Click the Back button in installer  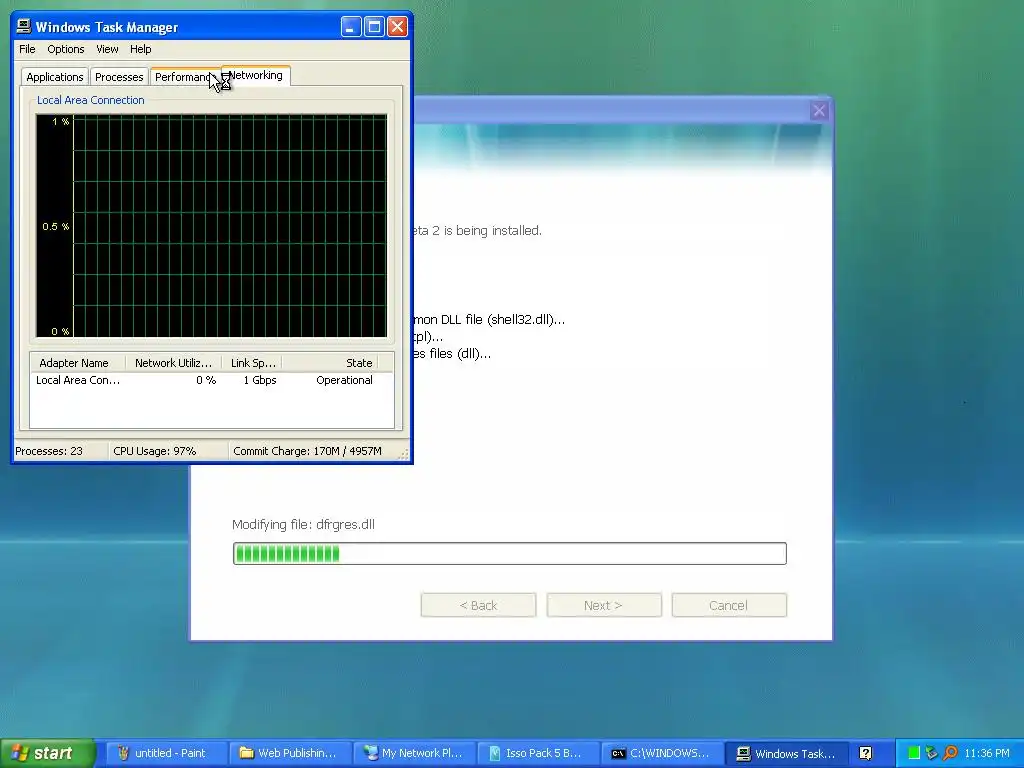click(x=479, y=605)
